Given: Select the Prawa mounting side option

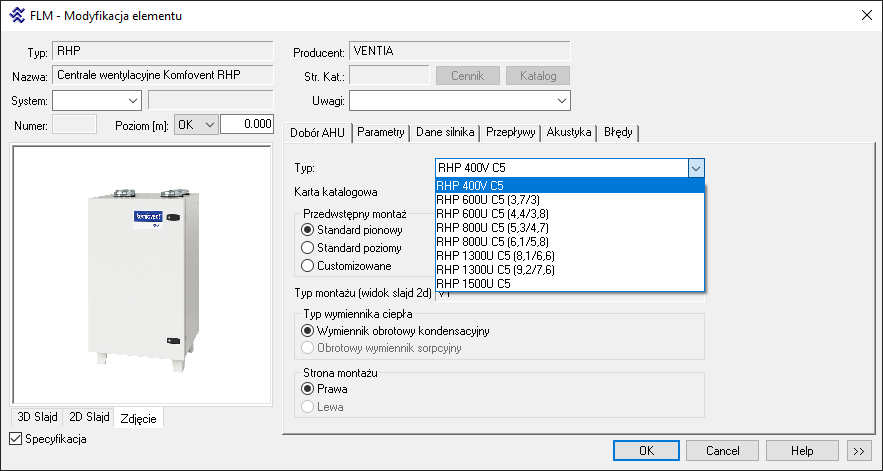Looking at the screenshot, I should pyautogui.click(x=308, y=388).
